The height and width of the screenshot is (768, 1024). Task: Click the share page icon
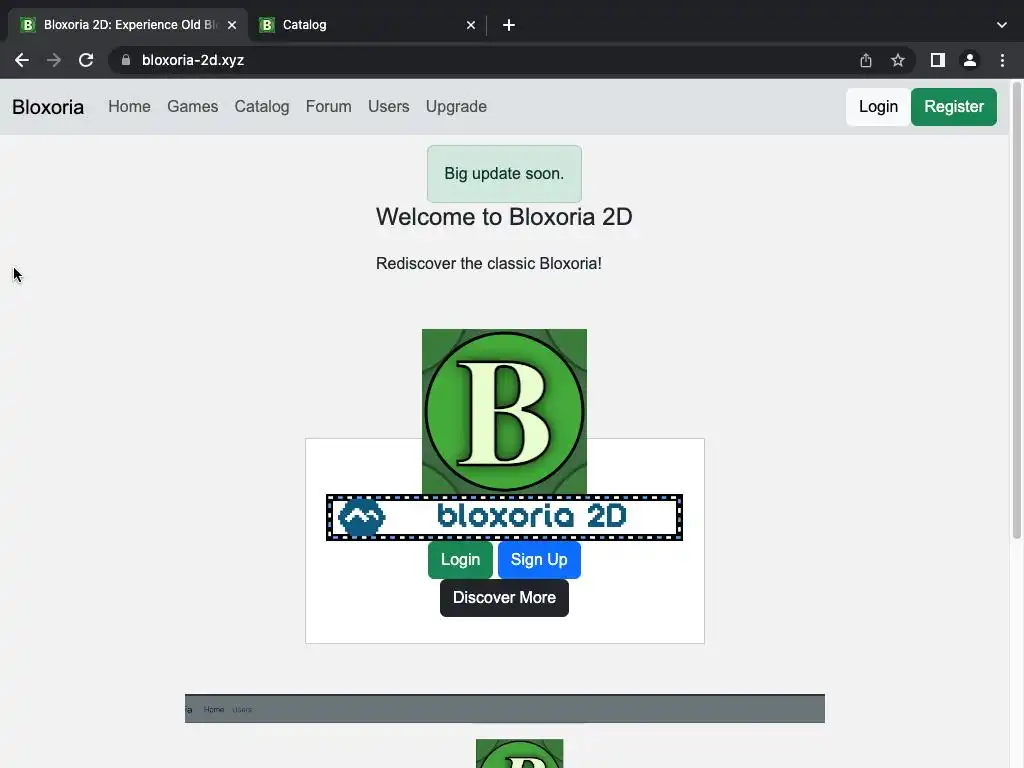tap(866, 60)
